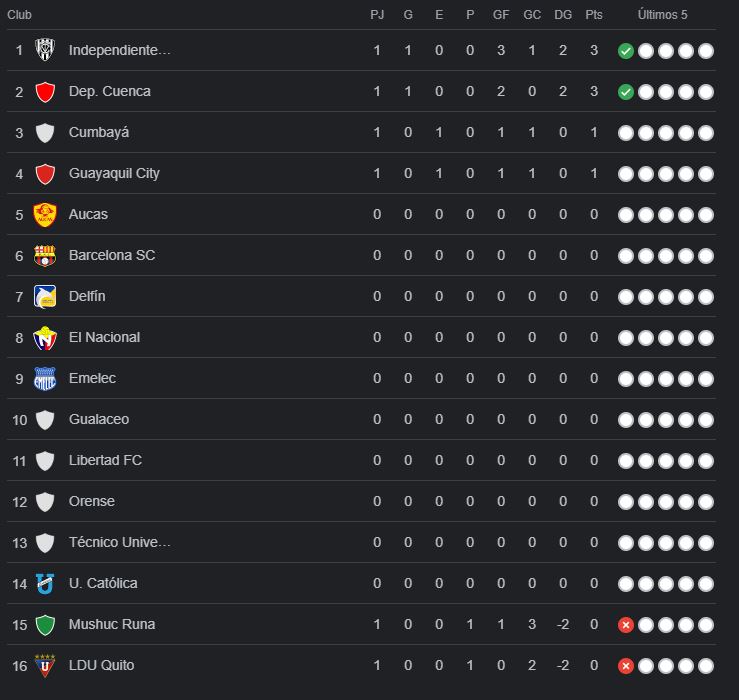This screenshot has width=739, height=700.
Task: Click Mushuc Runa's red loss indicator
Action: coord(626,625)
